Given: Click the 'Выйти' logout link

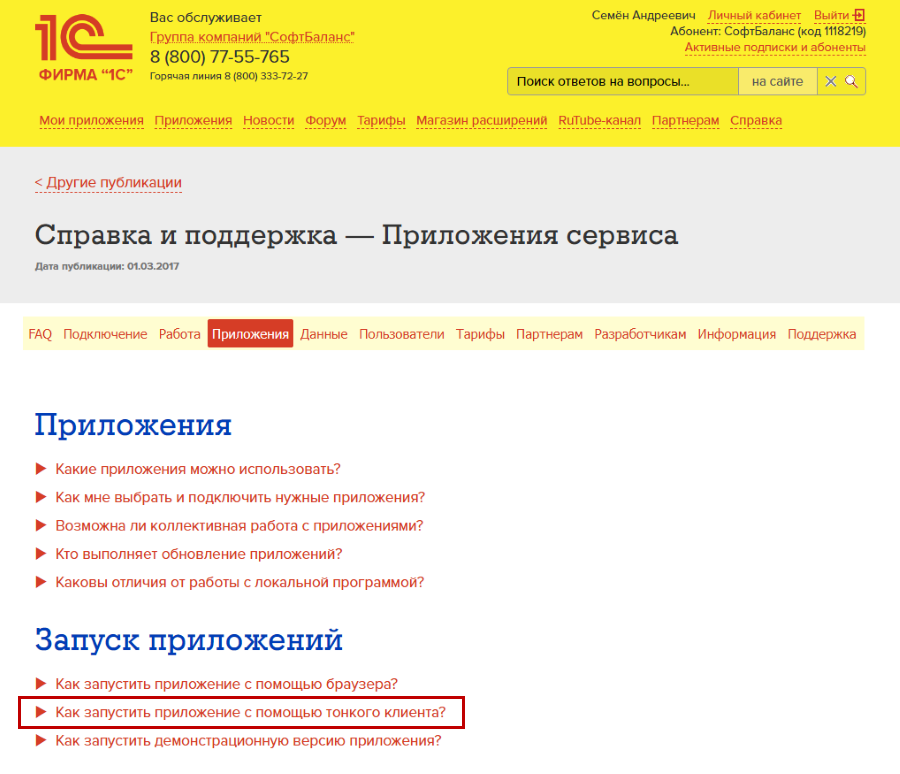Looking at the screenshot, I should tap(832, 16).
